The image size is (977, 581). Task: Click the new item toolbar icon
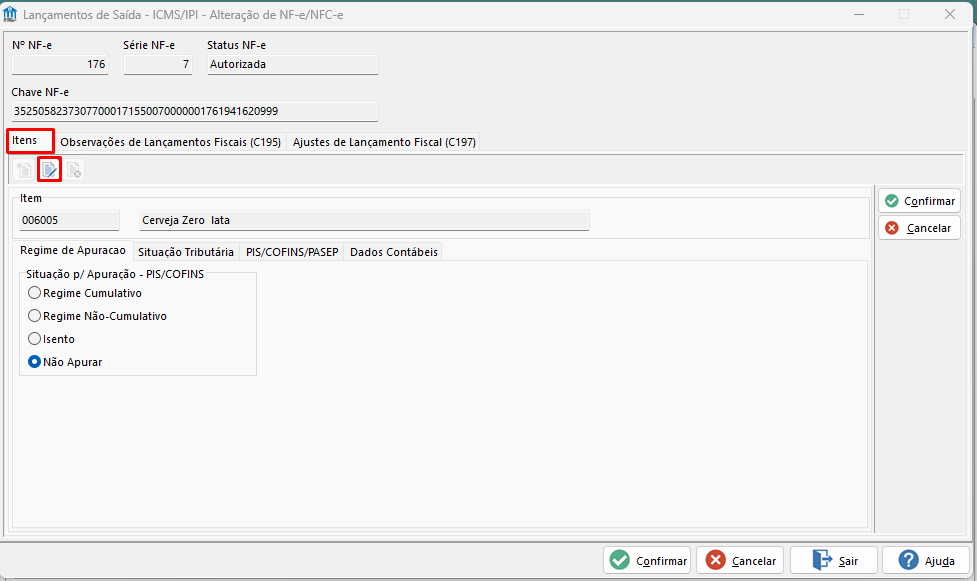[x=24, y=170]
